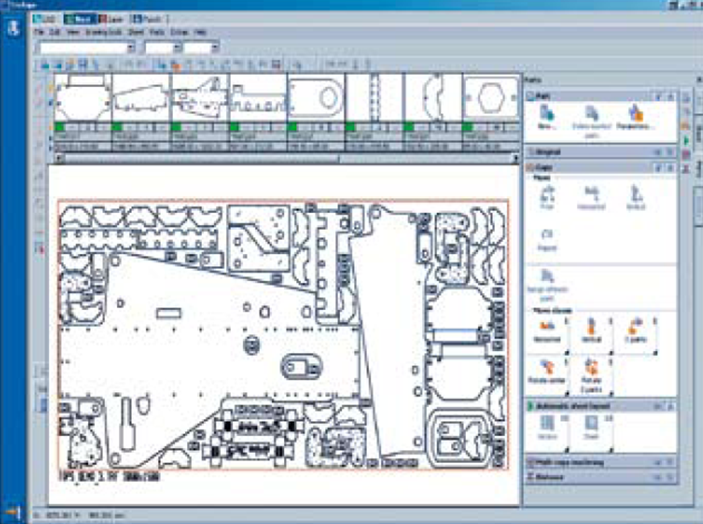Open the first toolbar combo box dropdown
Viewport: 703px width, 524px height.
(x=130, y=47)
